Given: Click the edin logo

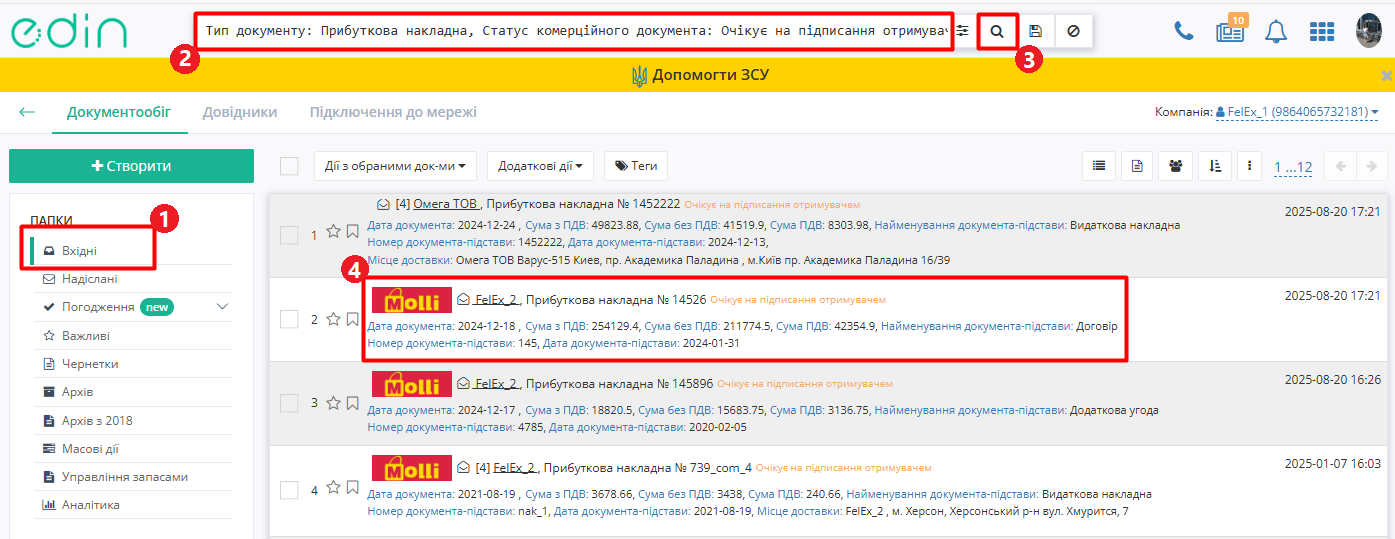Looking at the screenshot, I should [69, 32].
